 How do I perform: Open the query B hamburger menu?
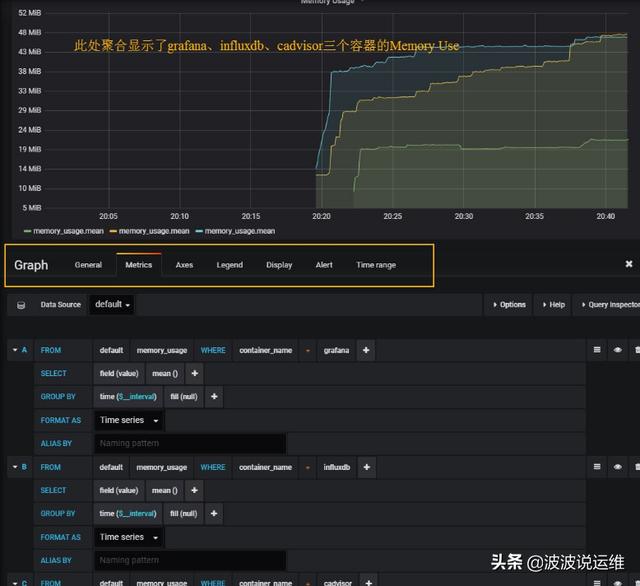pyautogui.click(x=597, y=466)
